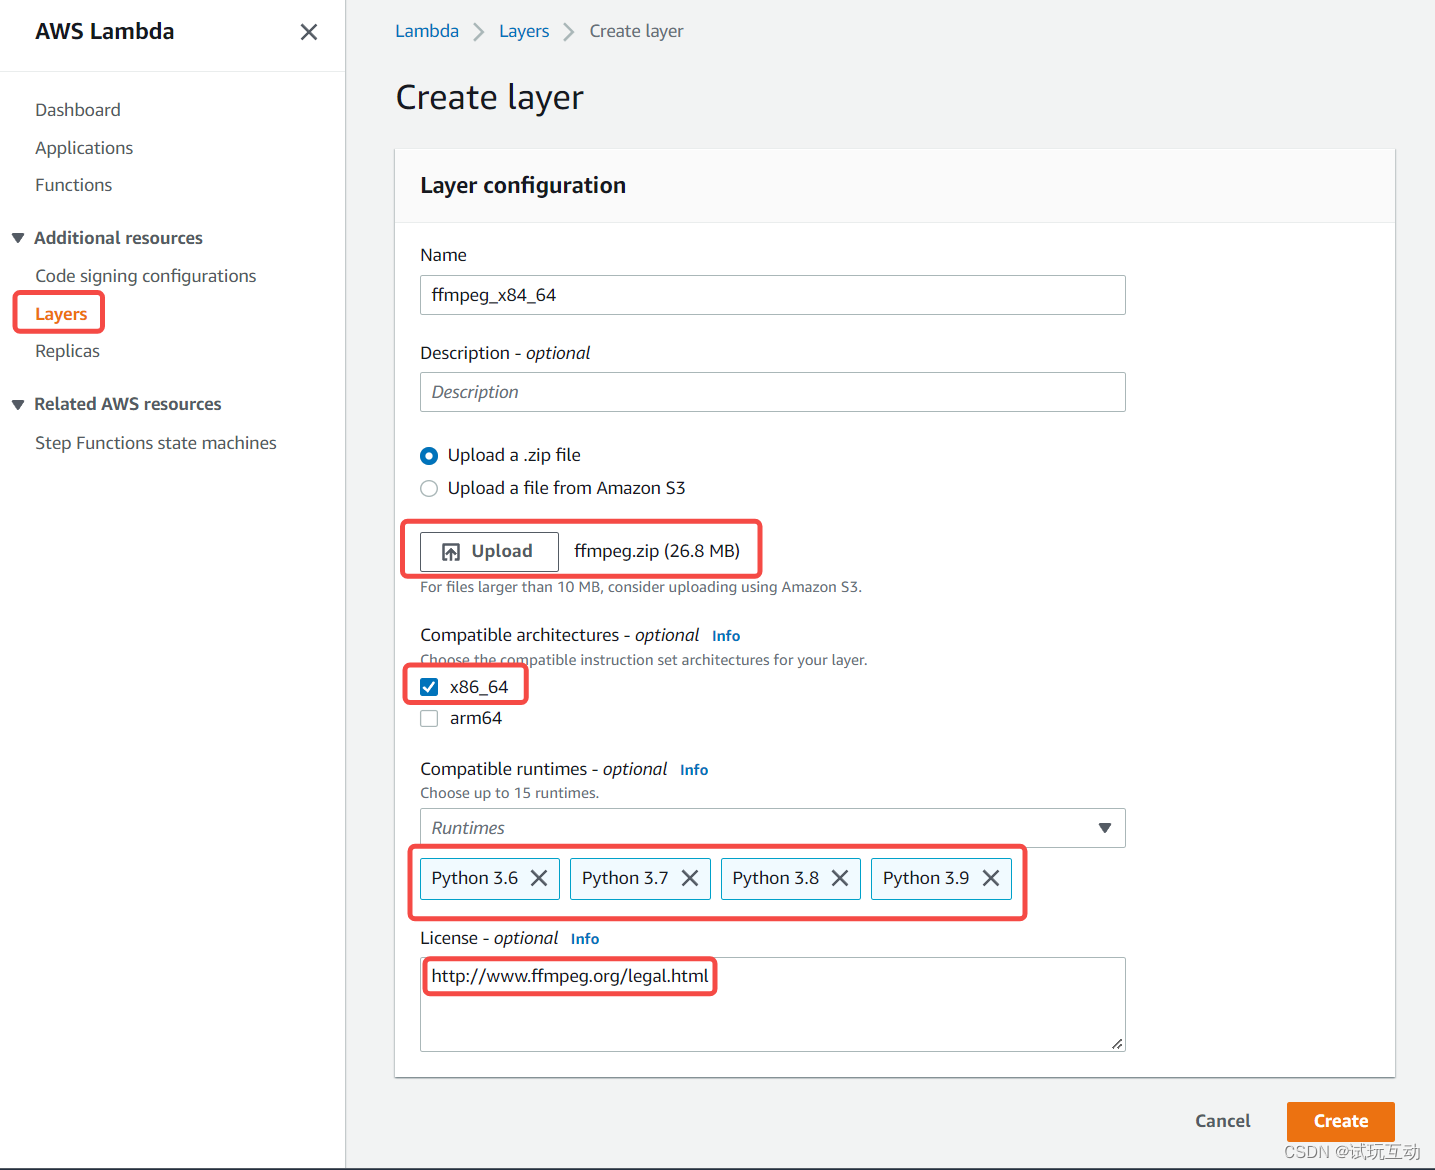Open Code signing configurations
Screen dimensions: 1435x1170
(x=146, y=276)
